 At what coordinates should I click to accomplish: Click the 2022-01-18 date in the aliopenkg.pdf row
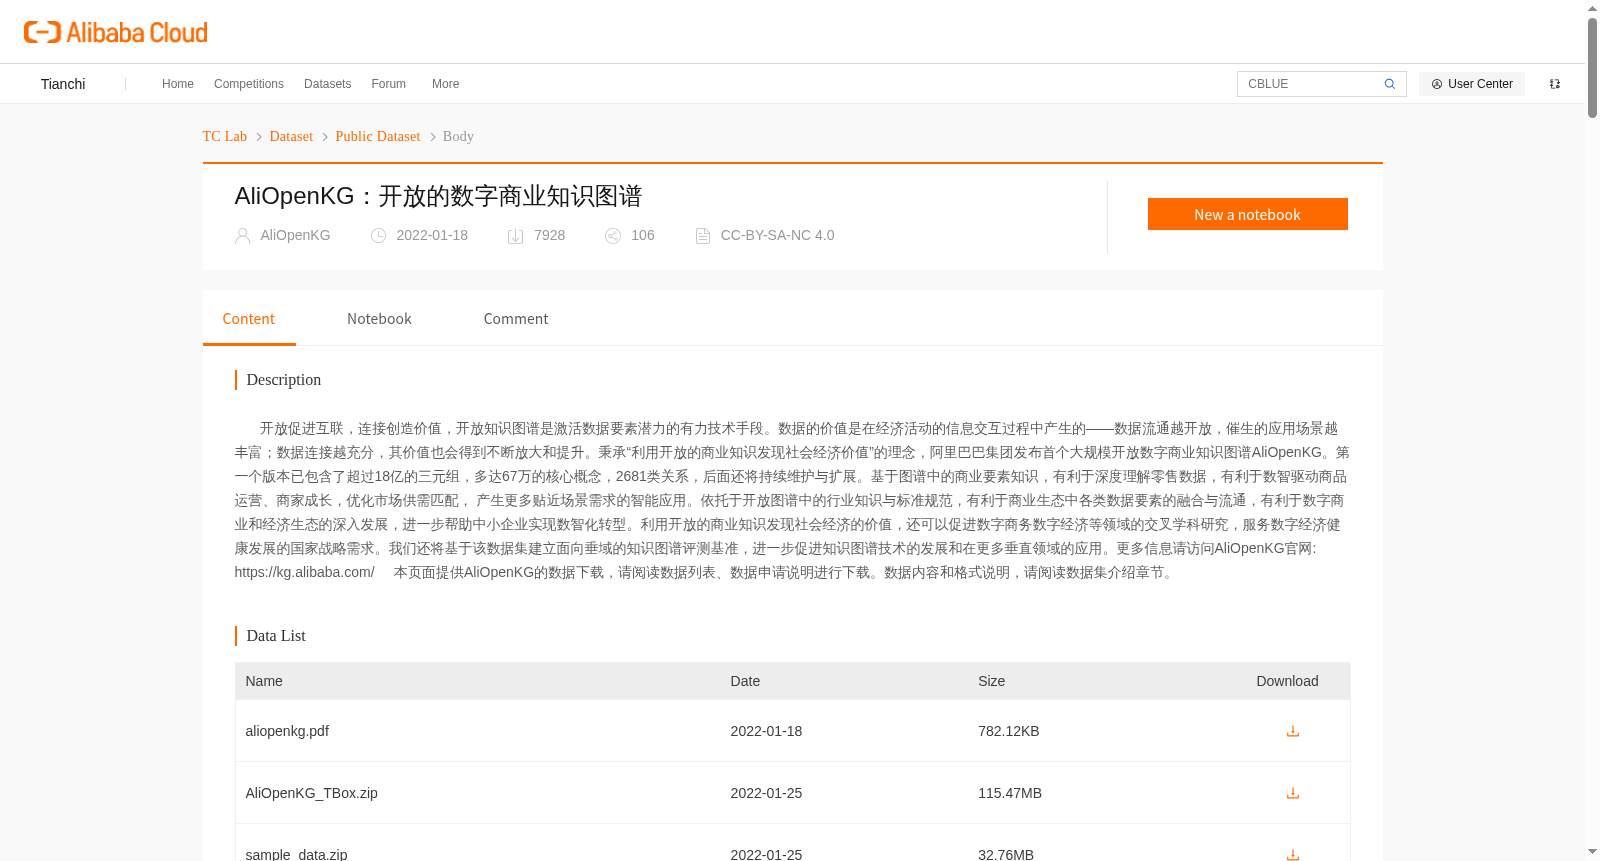tap(766, 731)
